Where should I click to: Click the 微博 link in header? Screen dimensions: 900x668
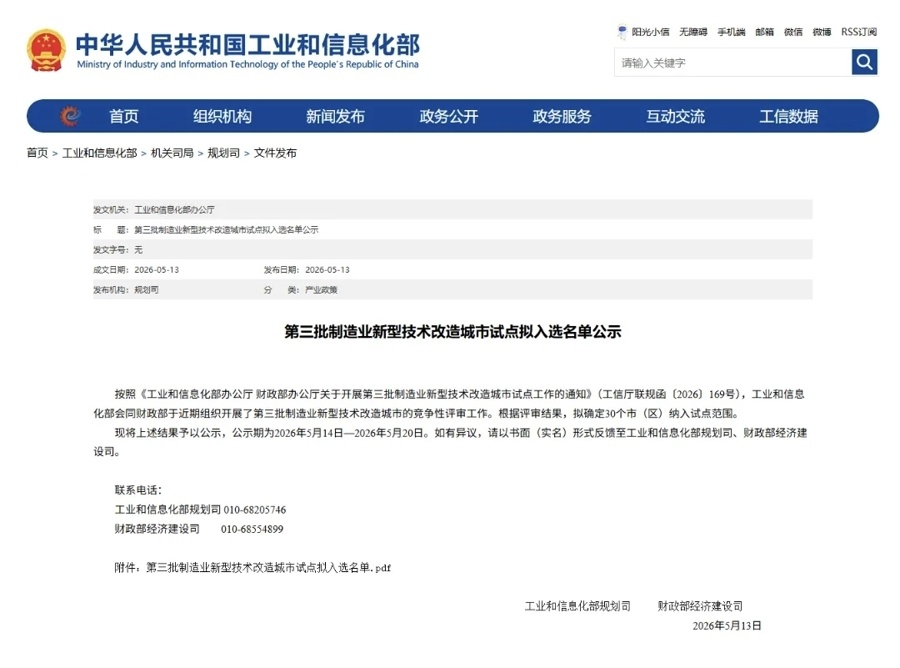[822, 32]
